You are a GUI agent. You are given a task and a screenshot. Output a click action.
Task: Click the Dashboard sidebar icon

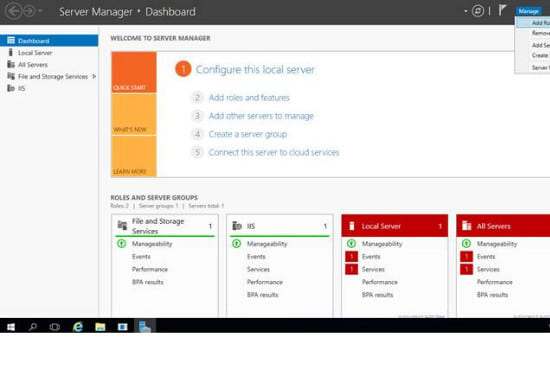pos(11,40)
